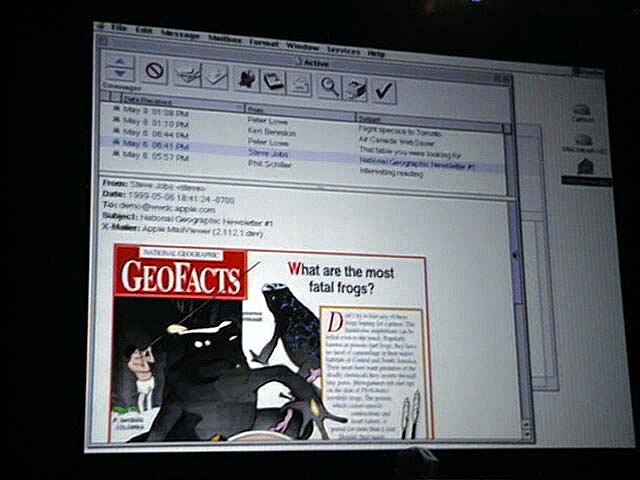
Task: Click the Subject: header line in message body
Action: (187, 220)
